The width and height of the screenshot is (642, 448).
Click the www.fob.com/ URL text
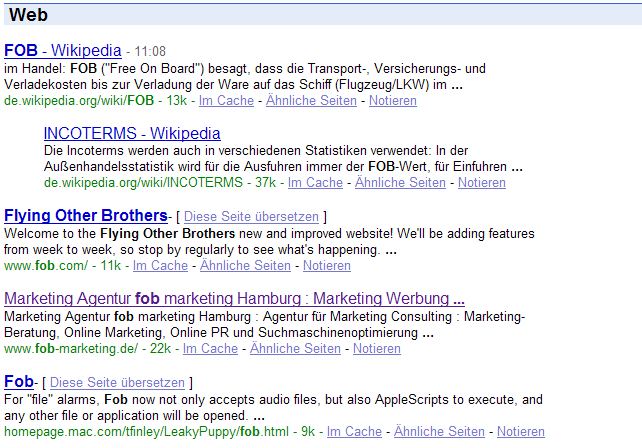coord(46,265)
